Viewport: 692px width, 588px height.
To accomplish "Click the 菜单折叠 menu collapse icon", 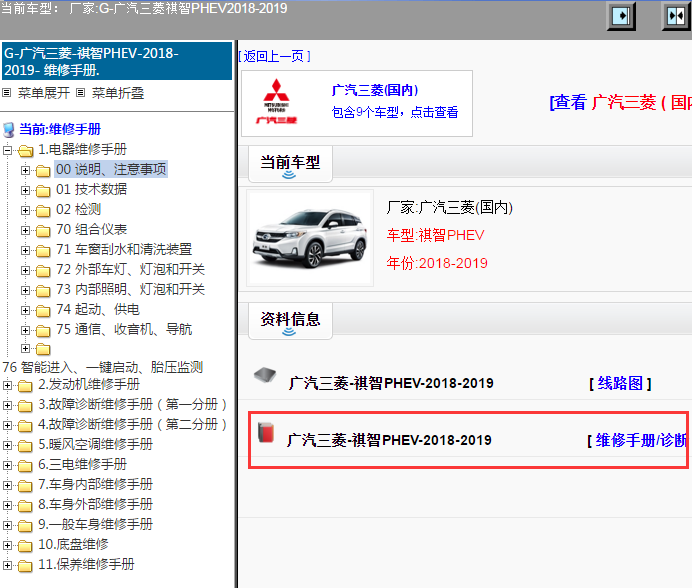I will pos(80,93).
